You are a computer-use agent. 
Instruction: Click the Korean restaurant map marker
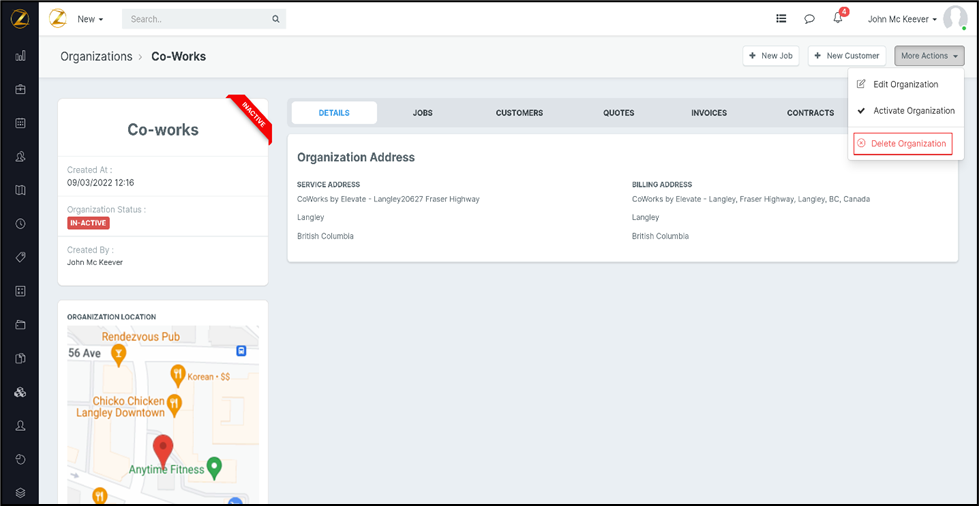[178, 376]
